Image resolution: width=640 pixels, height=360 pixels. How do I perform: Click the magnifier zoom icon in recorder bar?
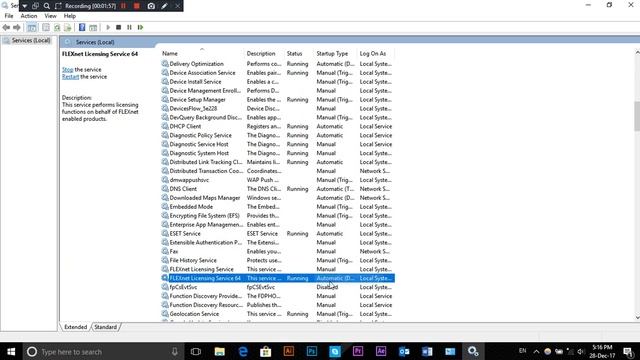pos(47,6)
